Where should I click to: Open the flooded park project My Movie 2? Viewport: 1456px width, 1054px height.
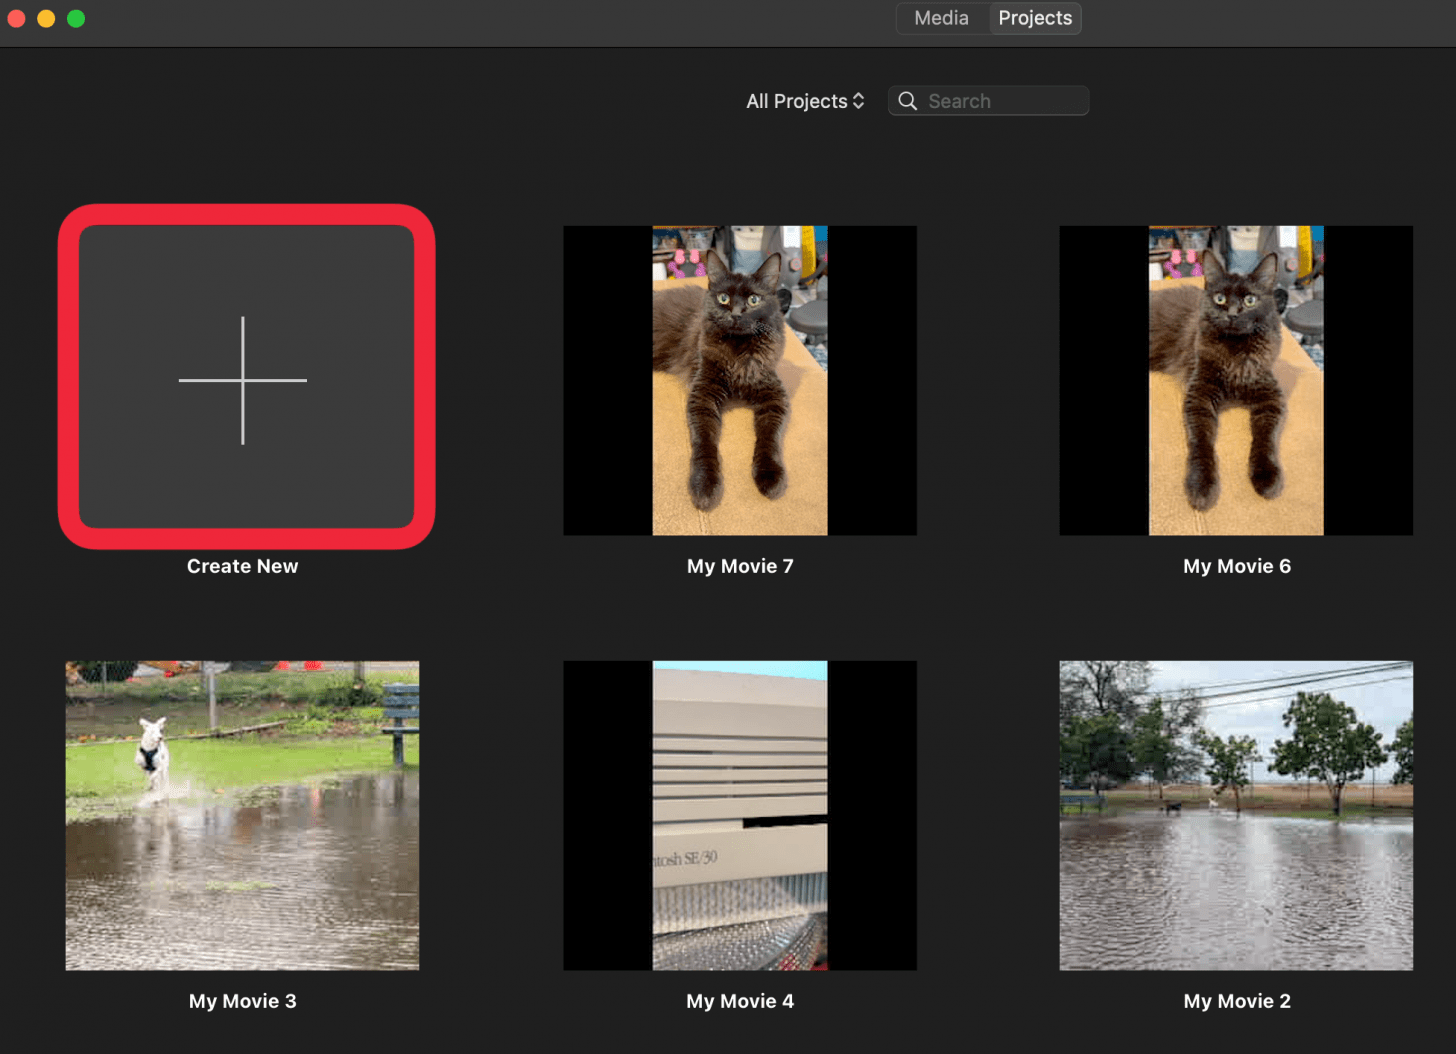coord(1236,815)
